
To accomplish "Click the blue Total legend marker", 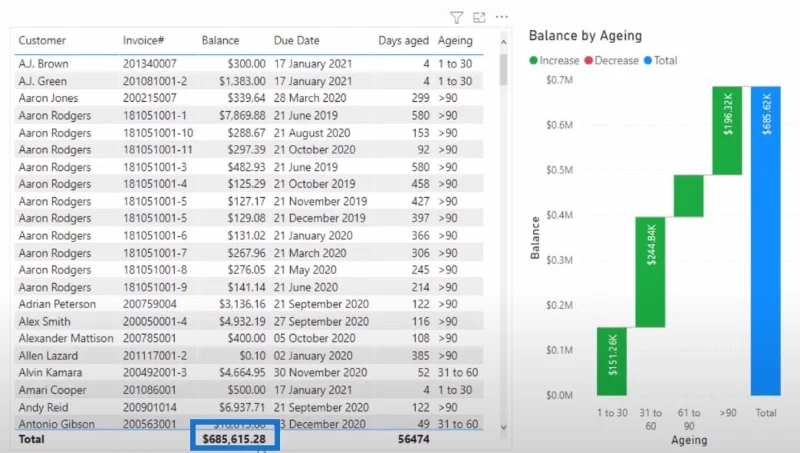I will pos(648,60).
